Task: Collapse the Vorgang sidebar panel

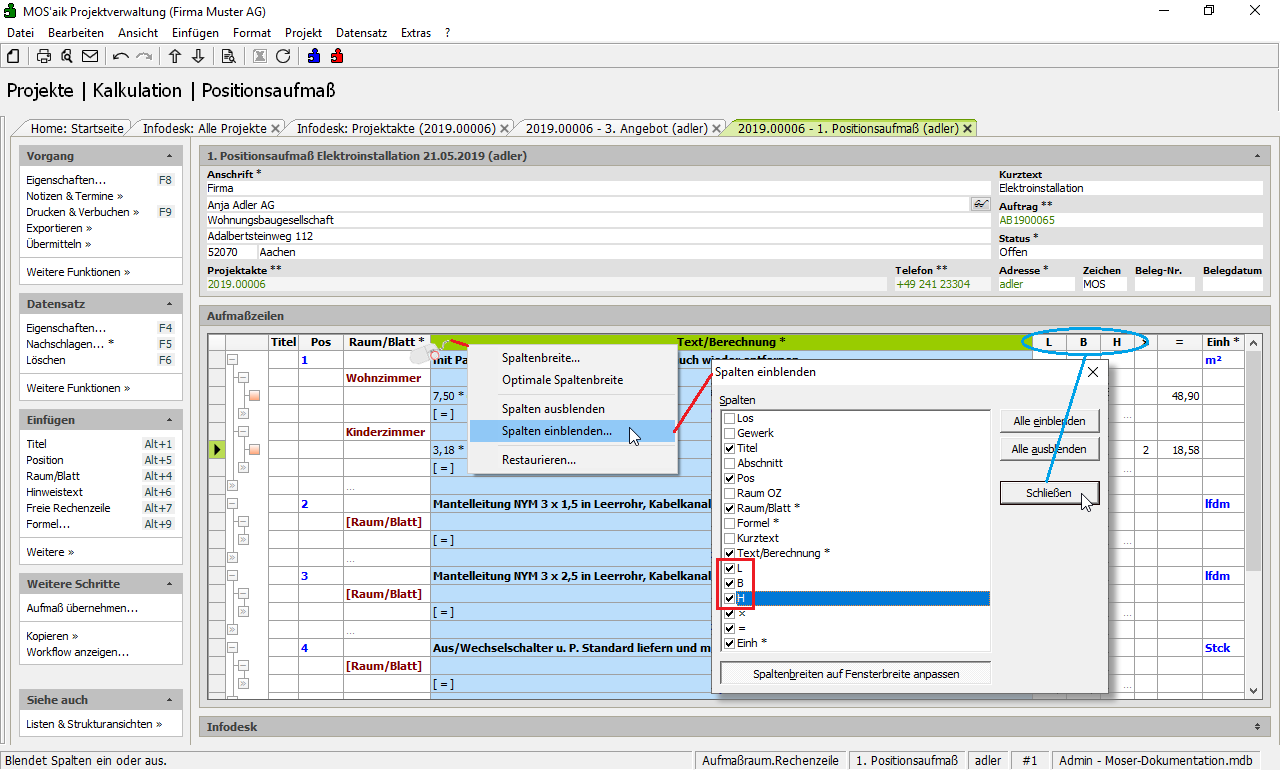Action: [170, 157]
